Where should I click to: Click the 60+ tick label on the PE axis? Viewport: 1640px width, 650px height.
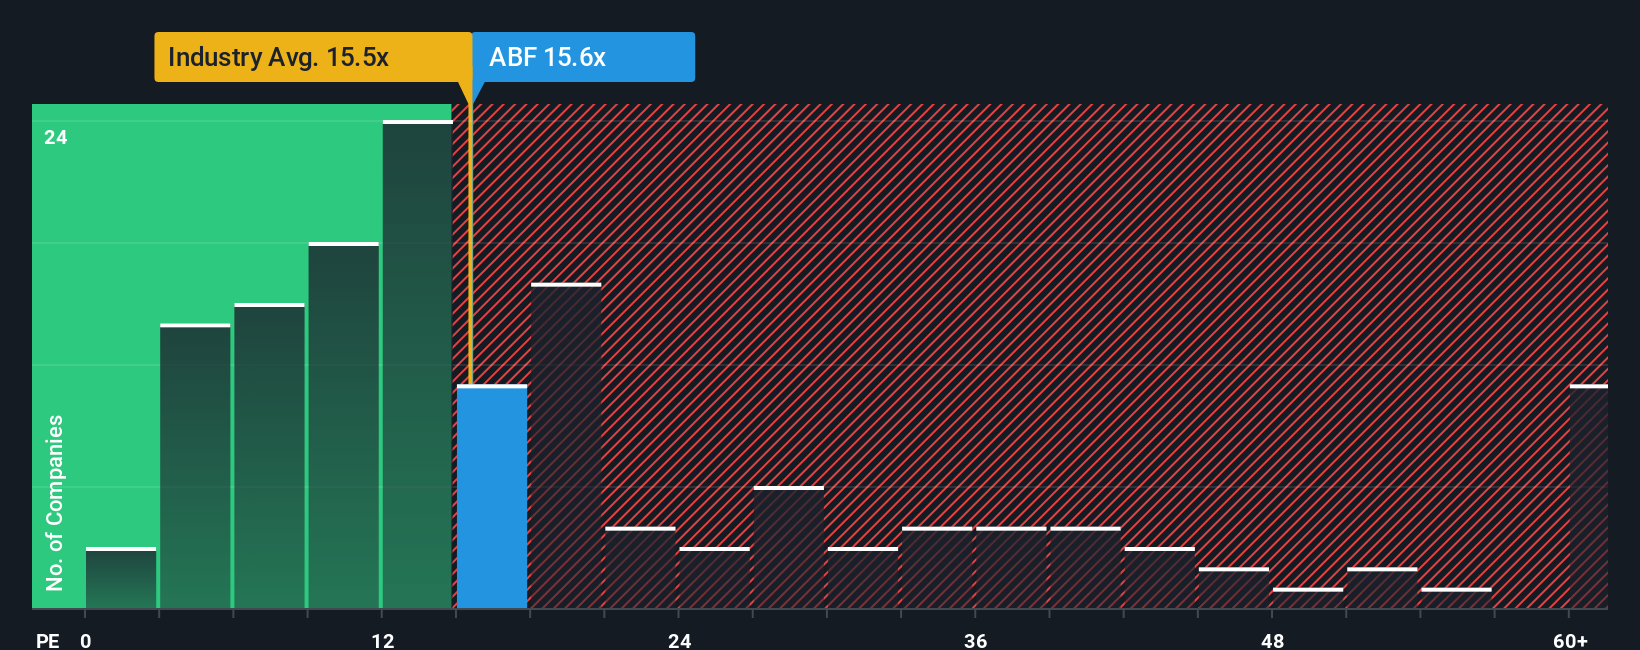(1571, 640)
